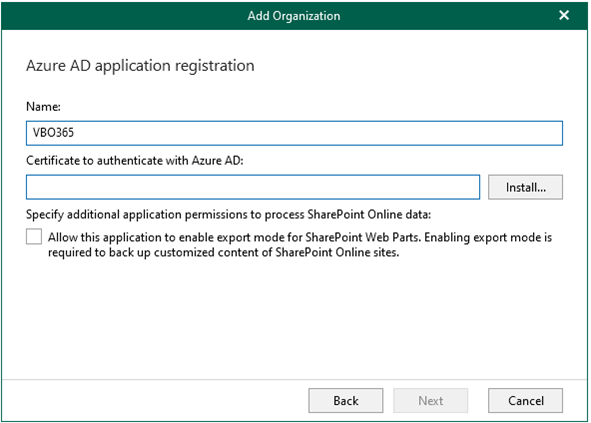
Task: Click the Azure AD application registration heading
Action: pos(140,66)
